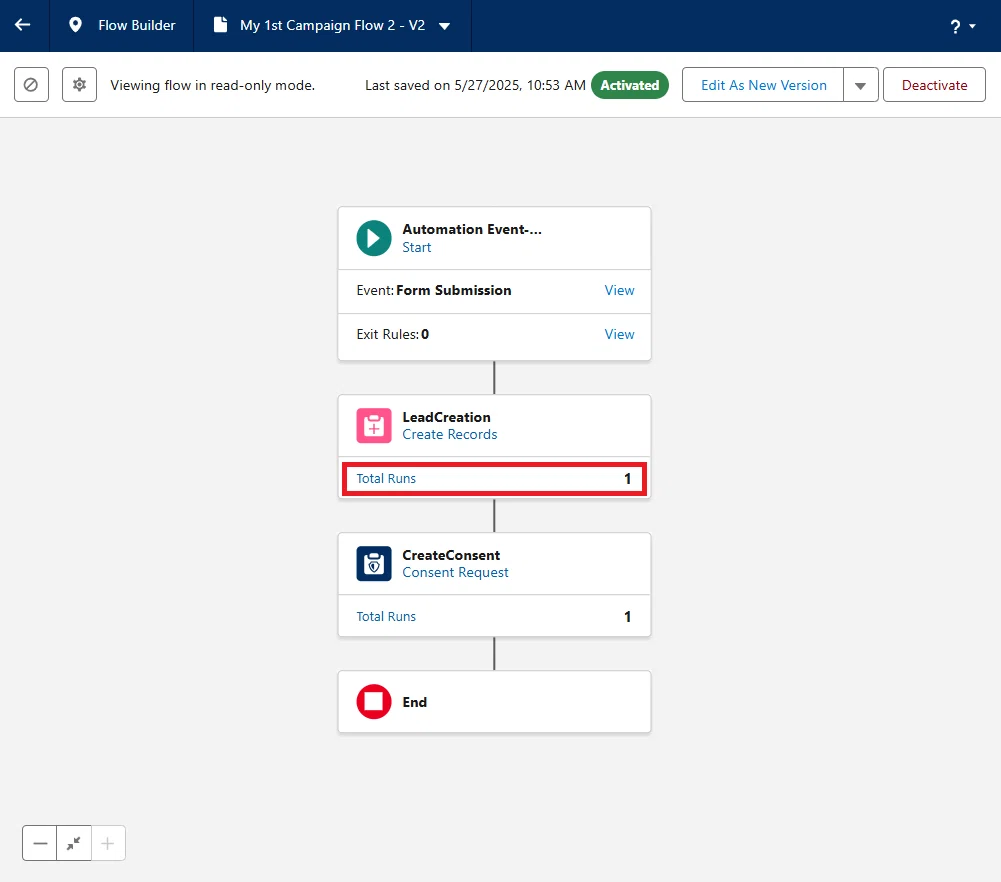View the Form Submission event details

(619, 290)
